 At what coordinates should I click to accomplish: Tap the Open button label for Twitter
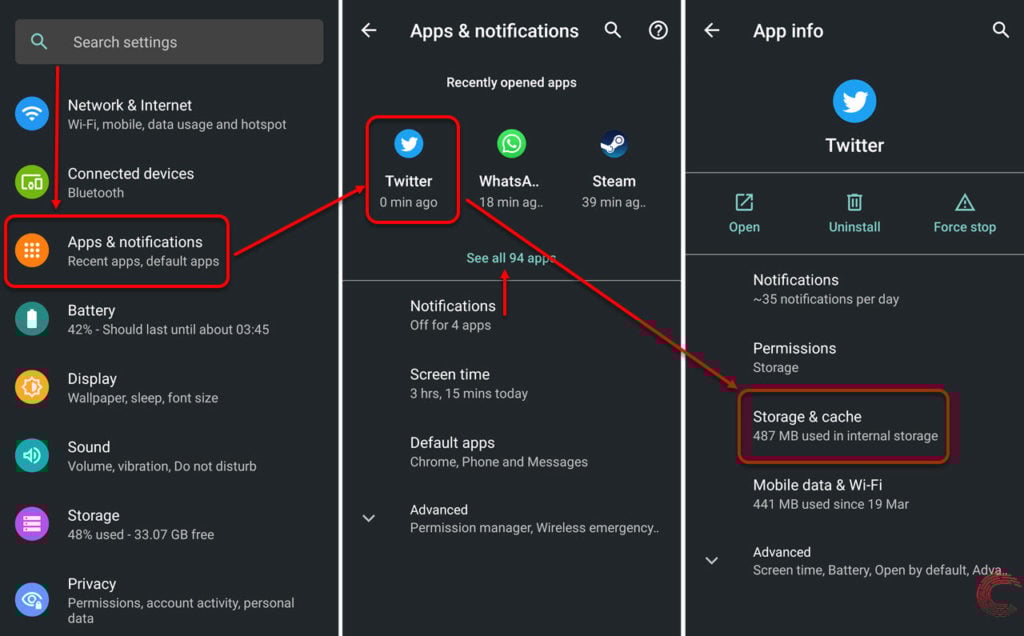[x=744, y=227]
